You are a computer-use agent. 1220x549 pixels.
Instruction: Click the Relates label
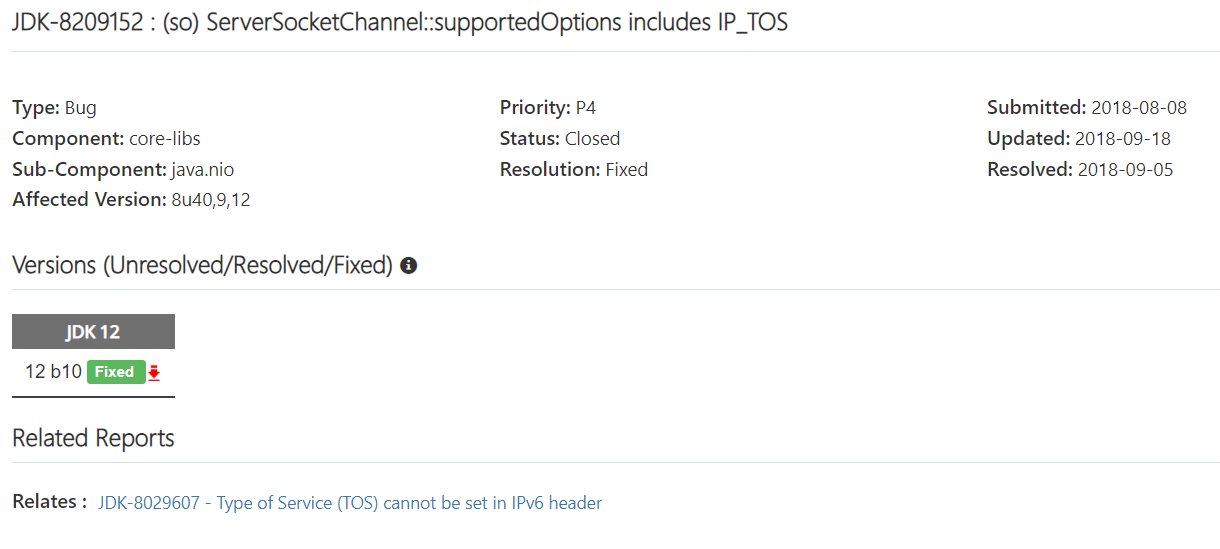tap(49, 502)
